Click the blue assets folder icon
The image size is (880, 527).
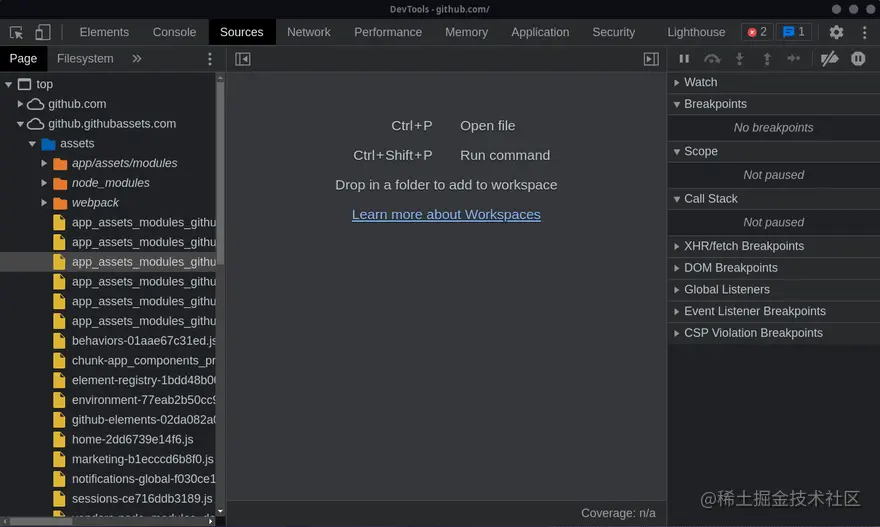coord(48,144)
